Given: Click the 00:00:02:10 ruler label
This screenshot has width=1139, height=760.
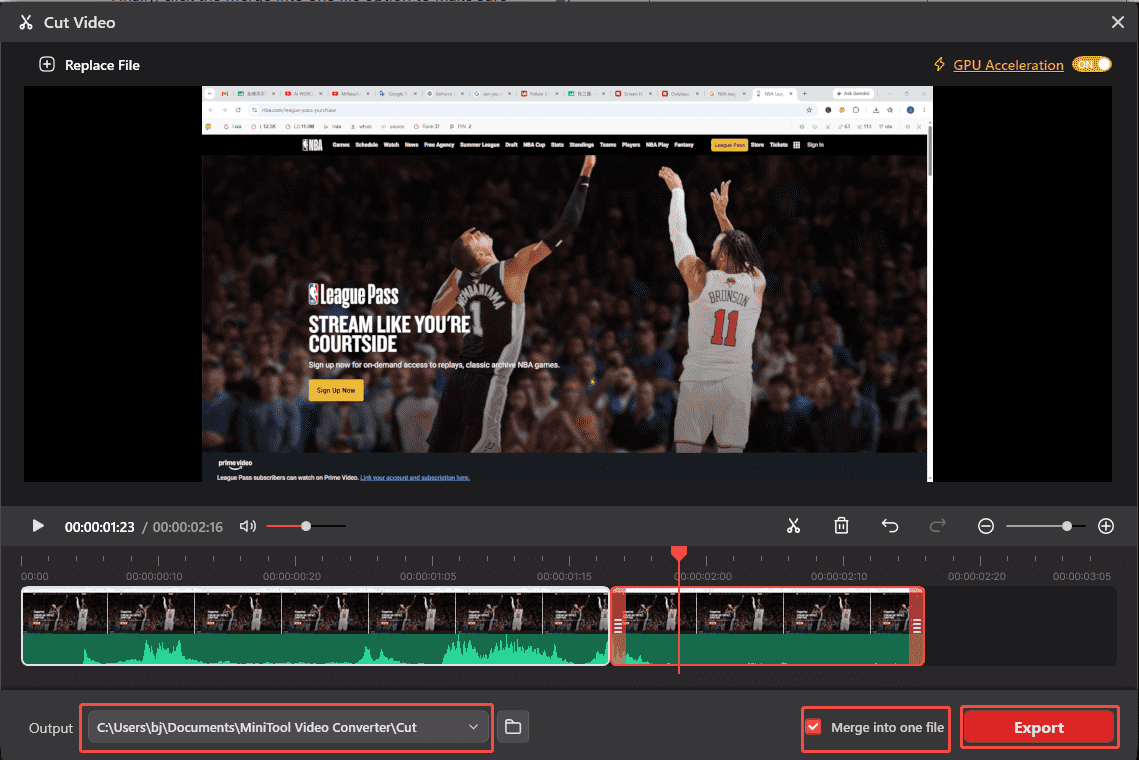Looking at the screenshot, I should click(x=839, y=576).
